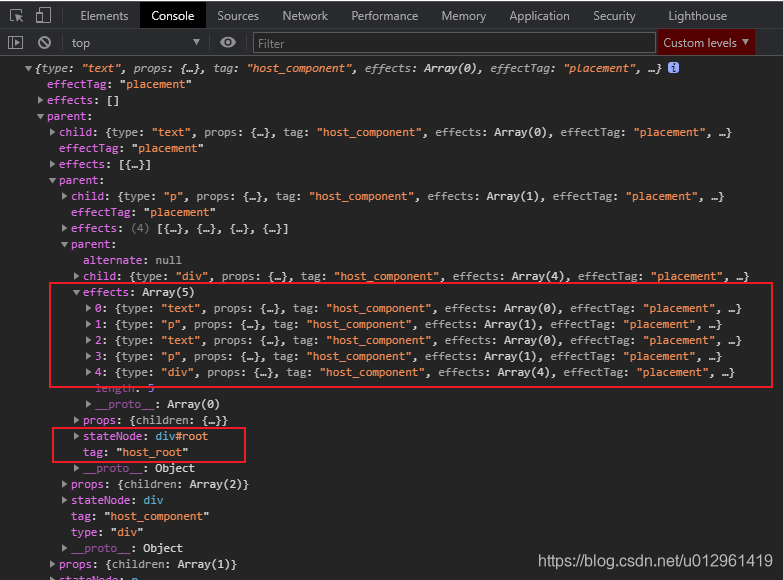Show the console sidebar panel icon
The height and width of the screenshot is (580, 783).
(15, 43)
